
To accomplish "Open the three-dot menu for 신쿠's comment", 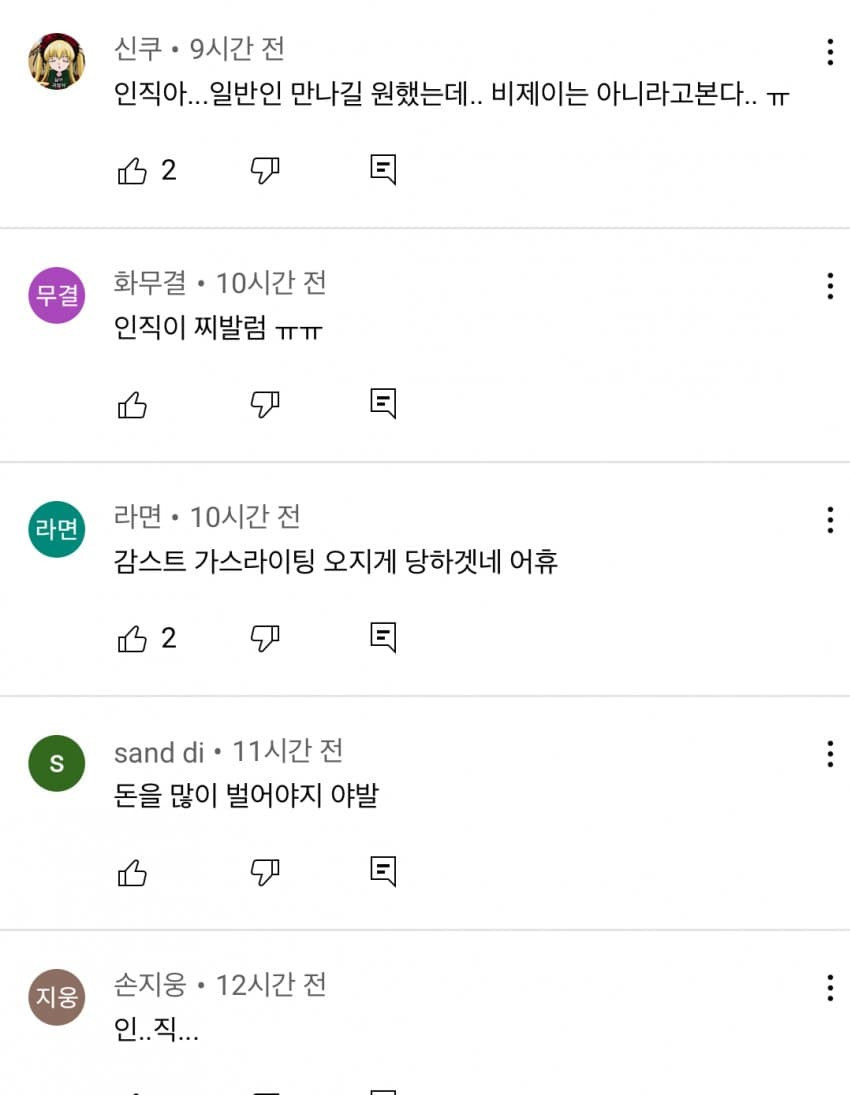I will point(830,52).
